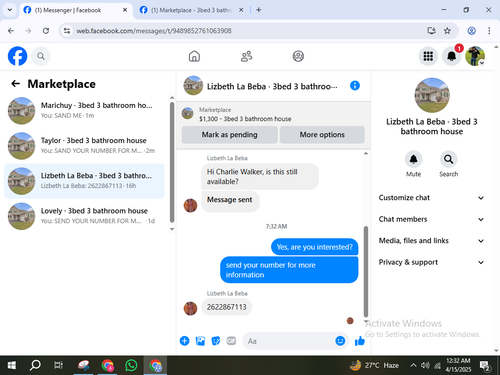Choose a sticker icon in composer
Image resolution: width=500 pixels, height=375 pixels.
point(216,341)
